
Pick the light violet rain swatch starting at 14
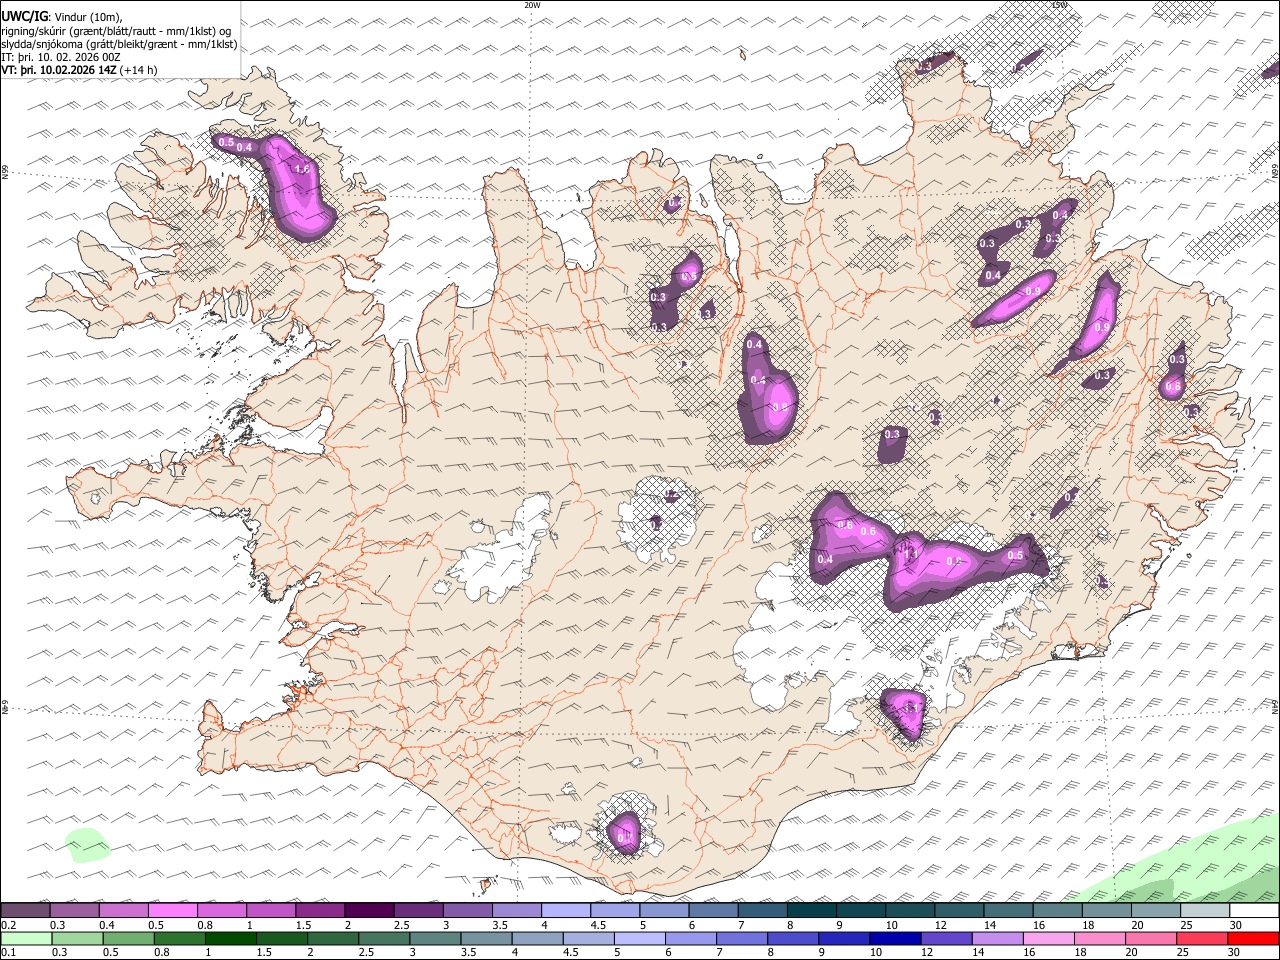coord(995,938)
